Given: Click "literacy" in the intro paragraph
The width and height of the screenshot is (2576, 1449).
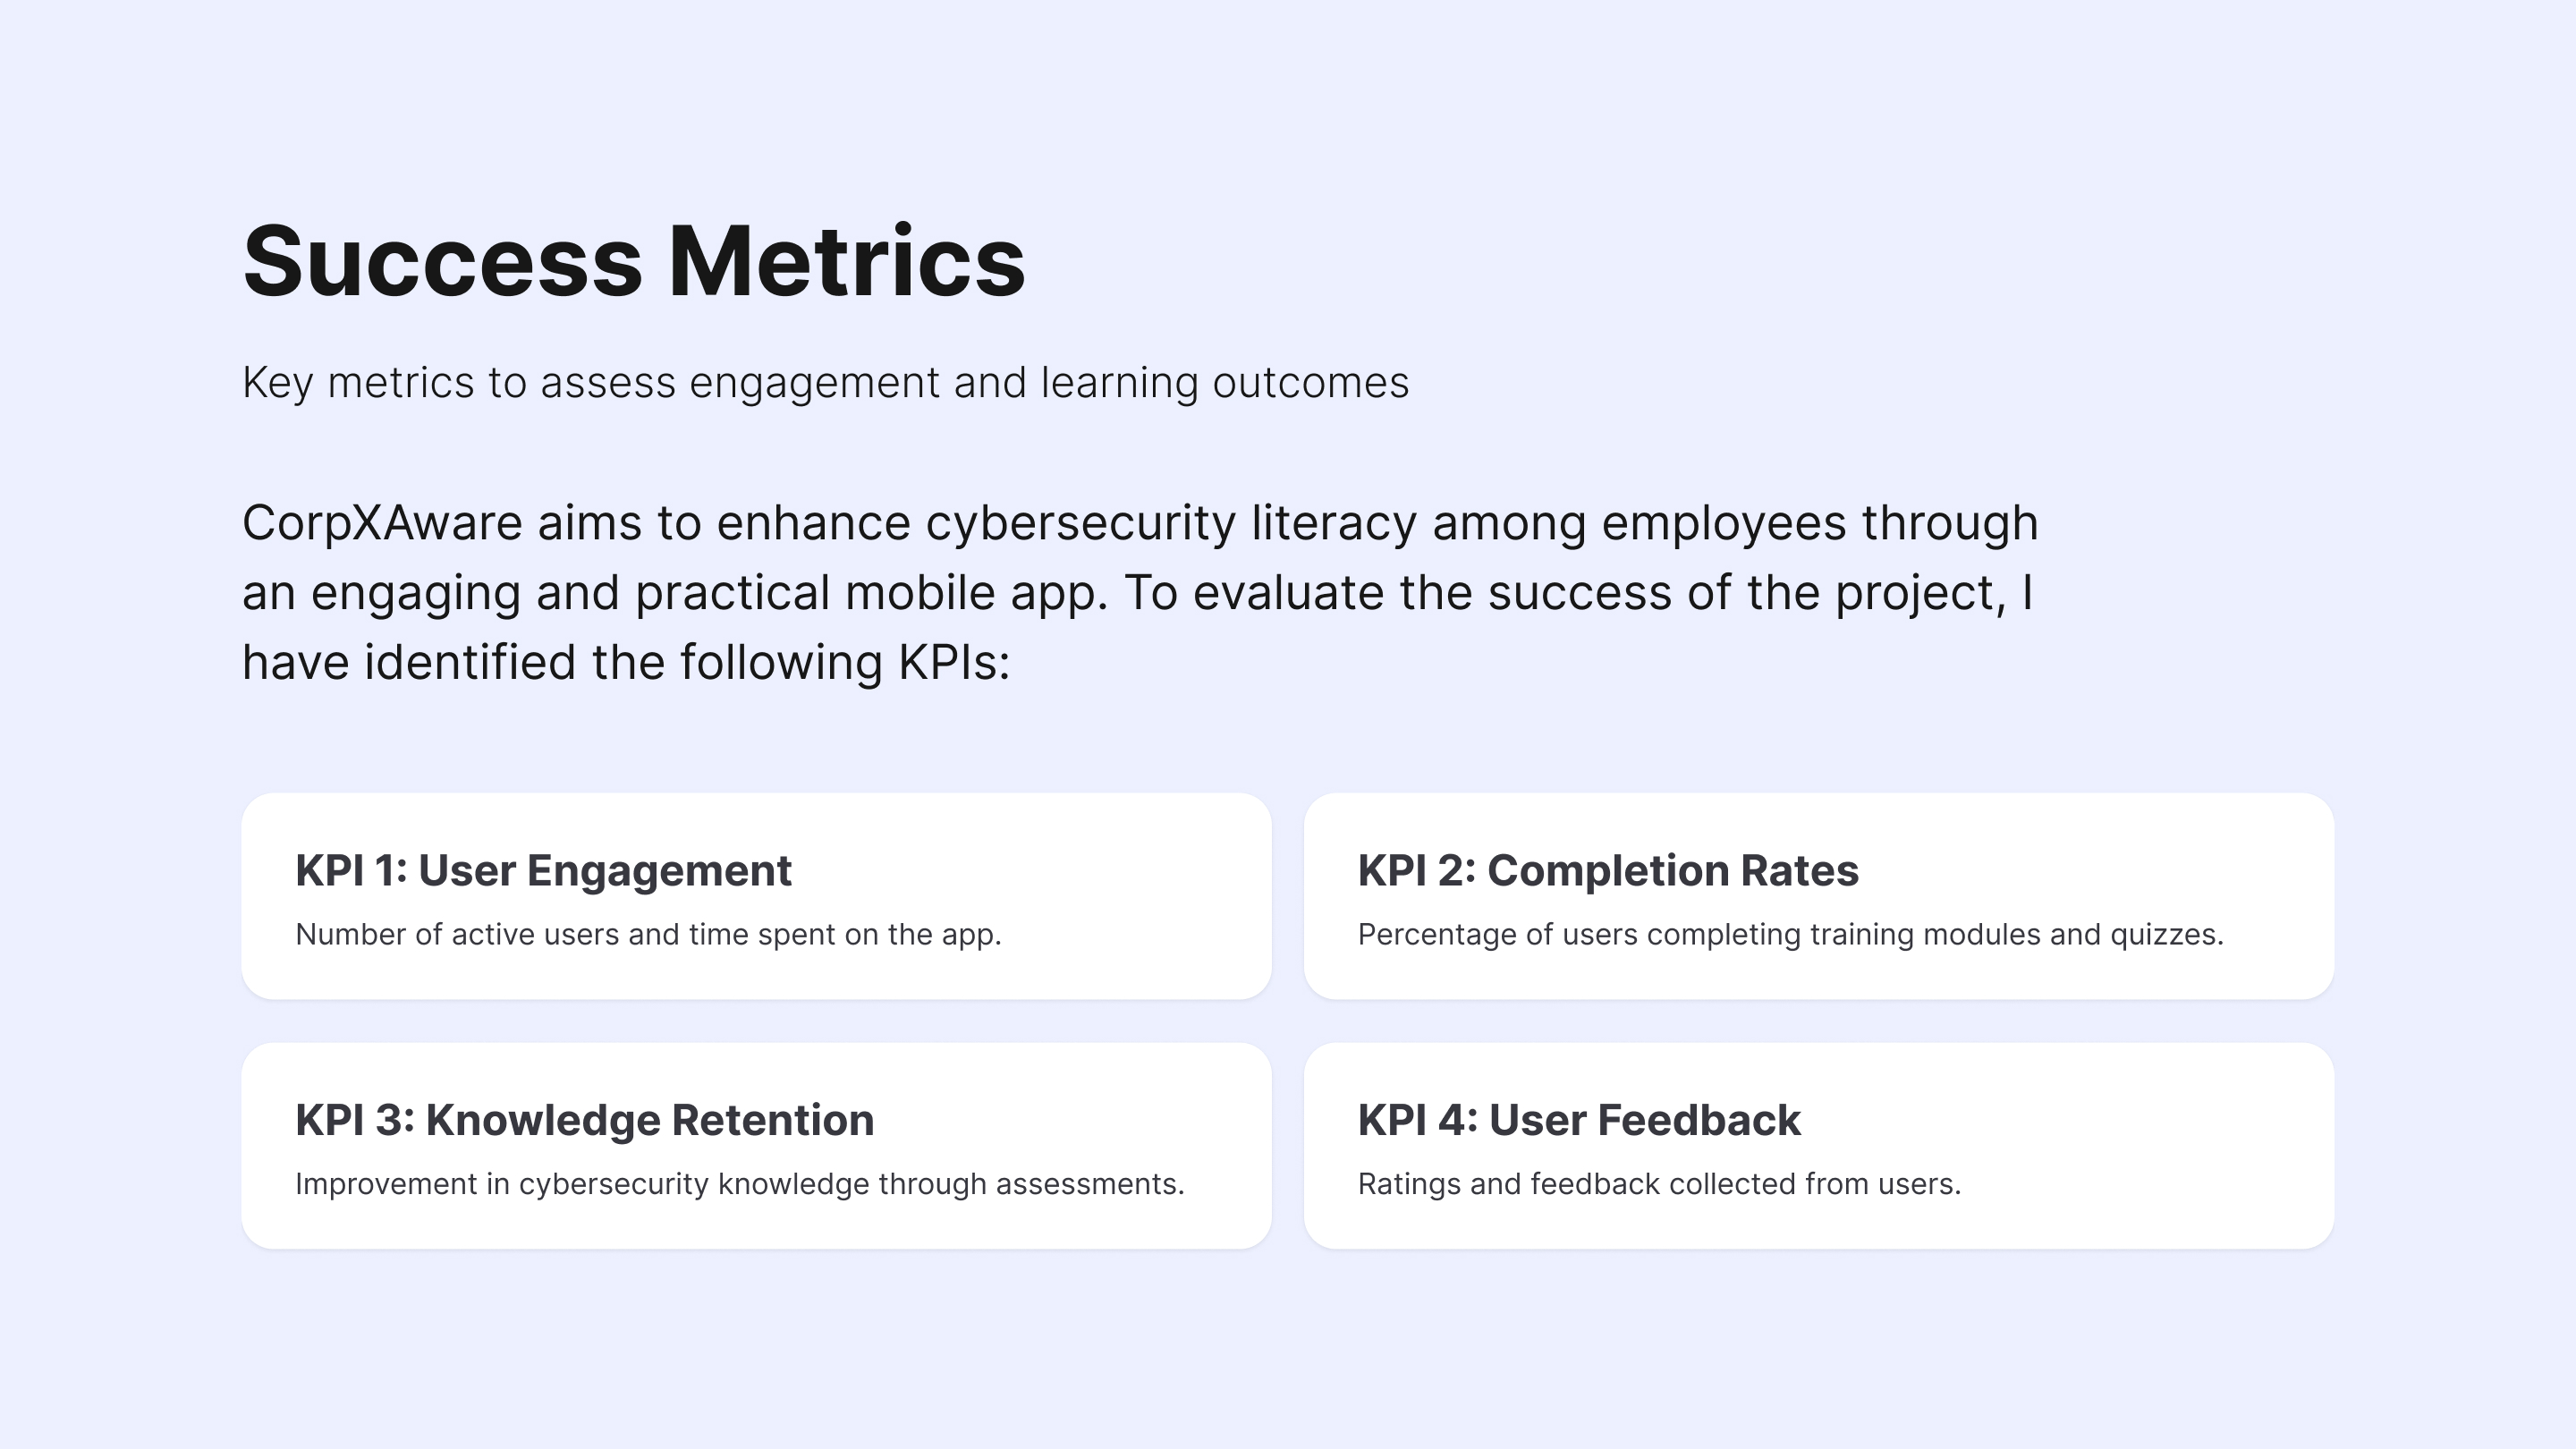Looking at the screenshot, I should pos(1333,523).
